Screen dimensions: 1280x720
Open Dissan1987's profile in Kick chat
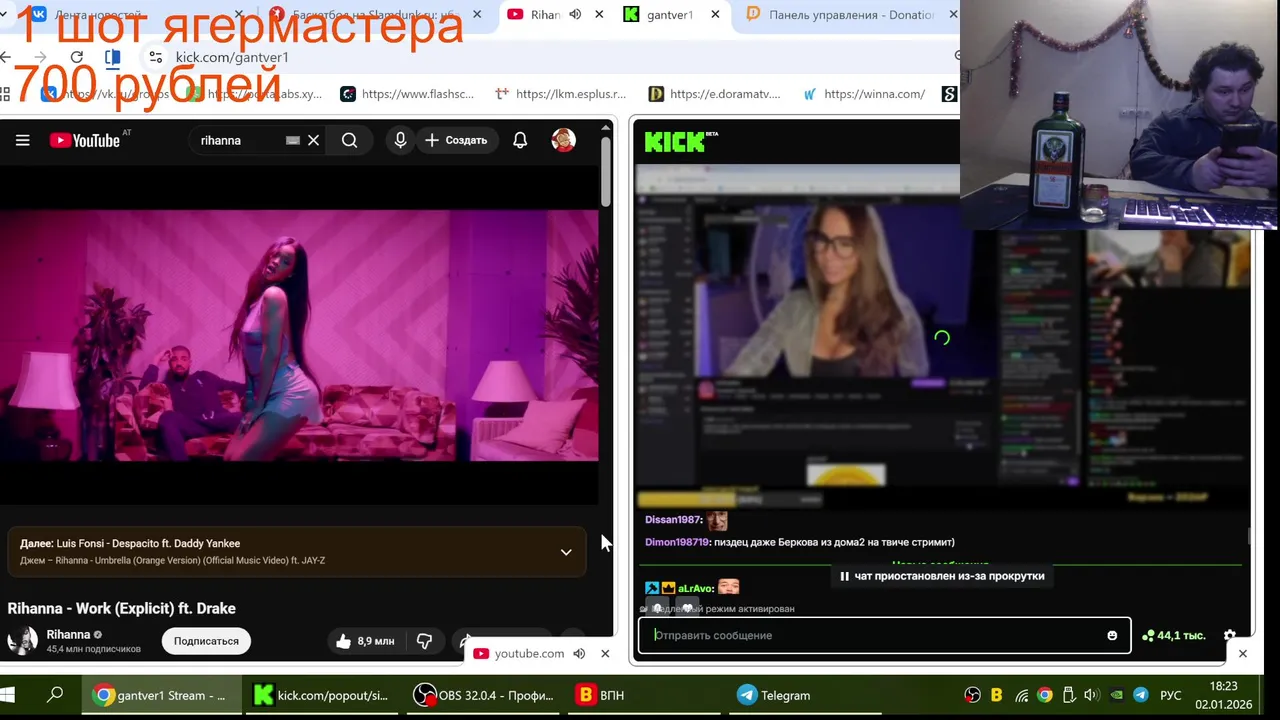coord(673,520)
